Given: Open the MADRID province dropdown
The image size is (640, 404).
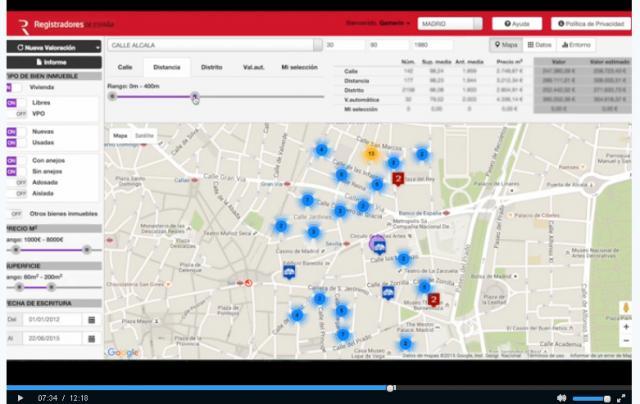Looking at the screenshot, I should coord(449,24).
